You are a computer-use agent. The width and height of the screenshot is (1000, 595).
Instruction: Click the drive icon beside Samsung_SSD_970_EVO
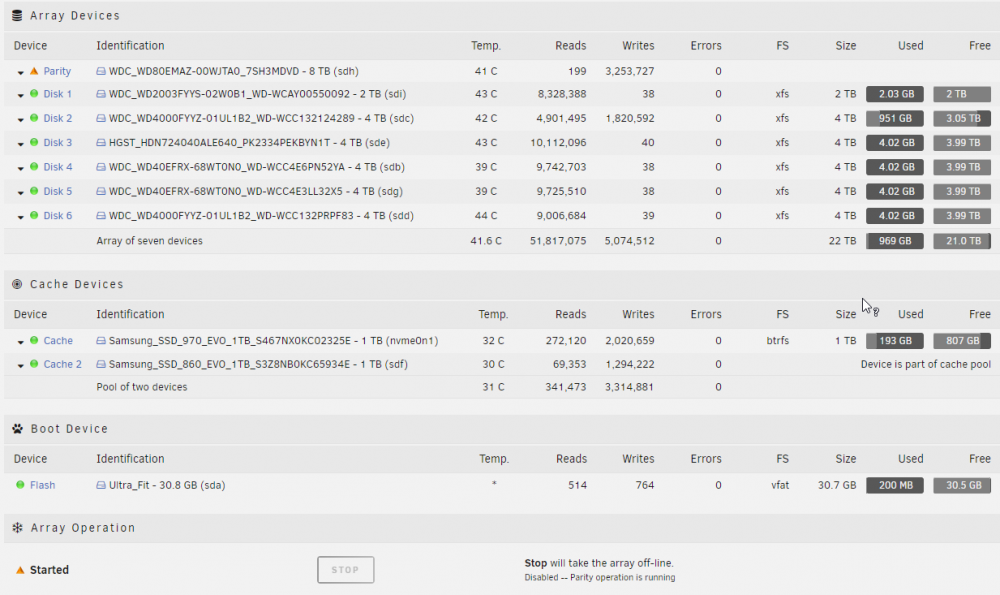pos(101,341)
